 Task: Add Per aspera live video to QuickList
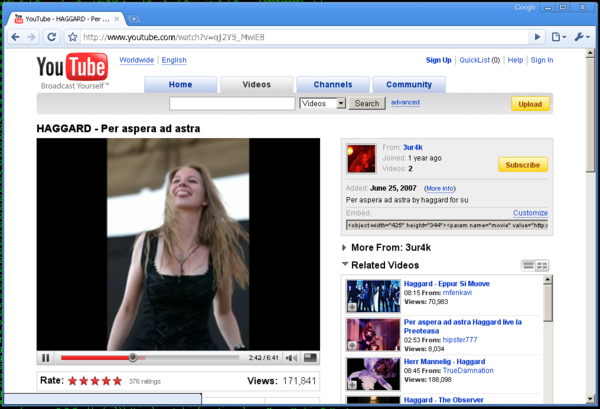pos(352,345)
